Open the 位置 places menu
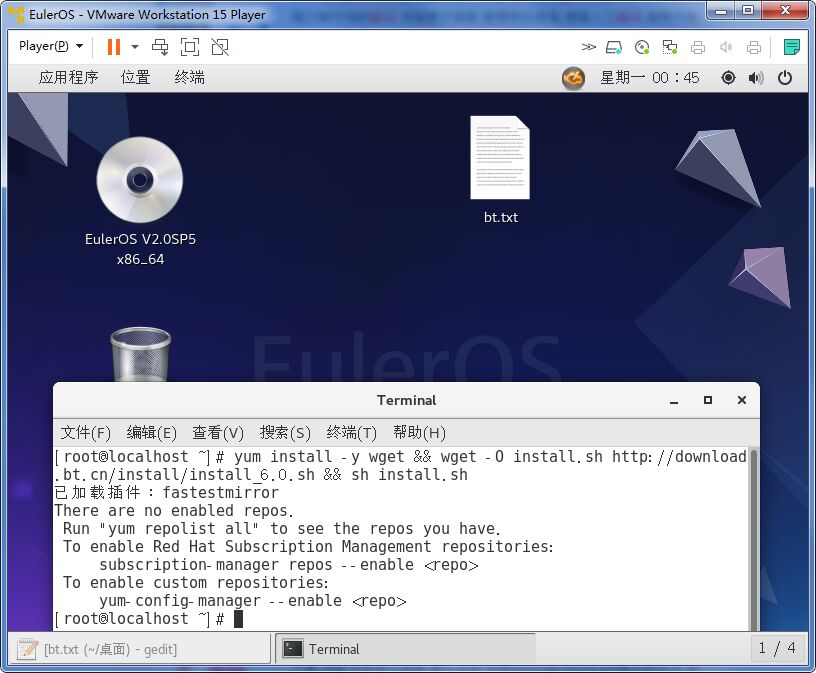 pos(135,78)
